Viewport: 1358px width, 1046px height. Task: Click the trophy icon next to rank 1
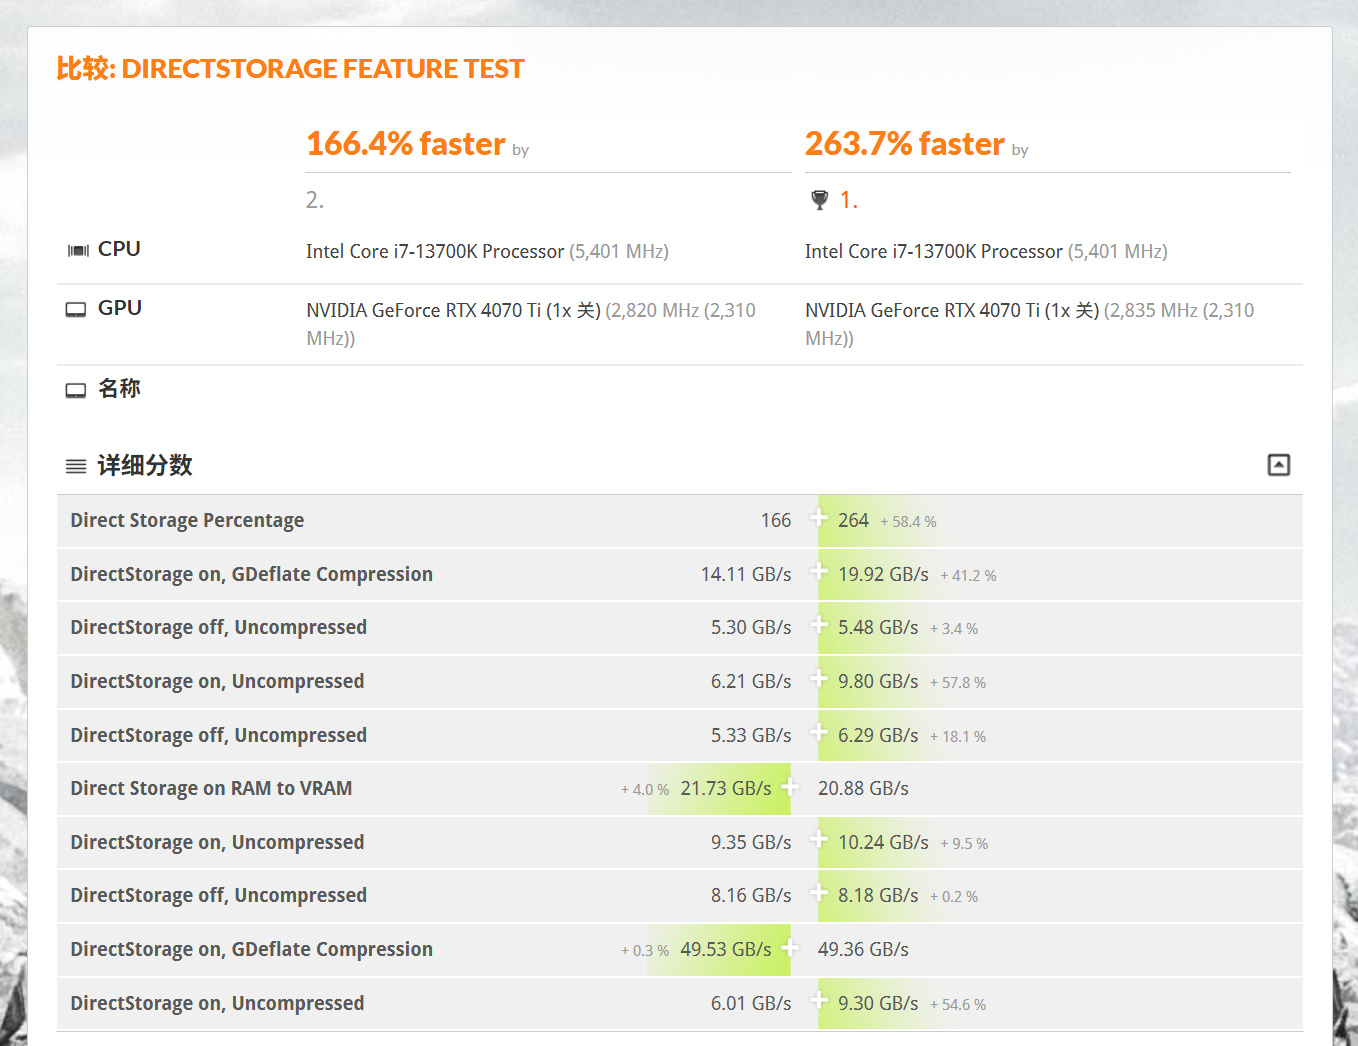tap(820, 200)
